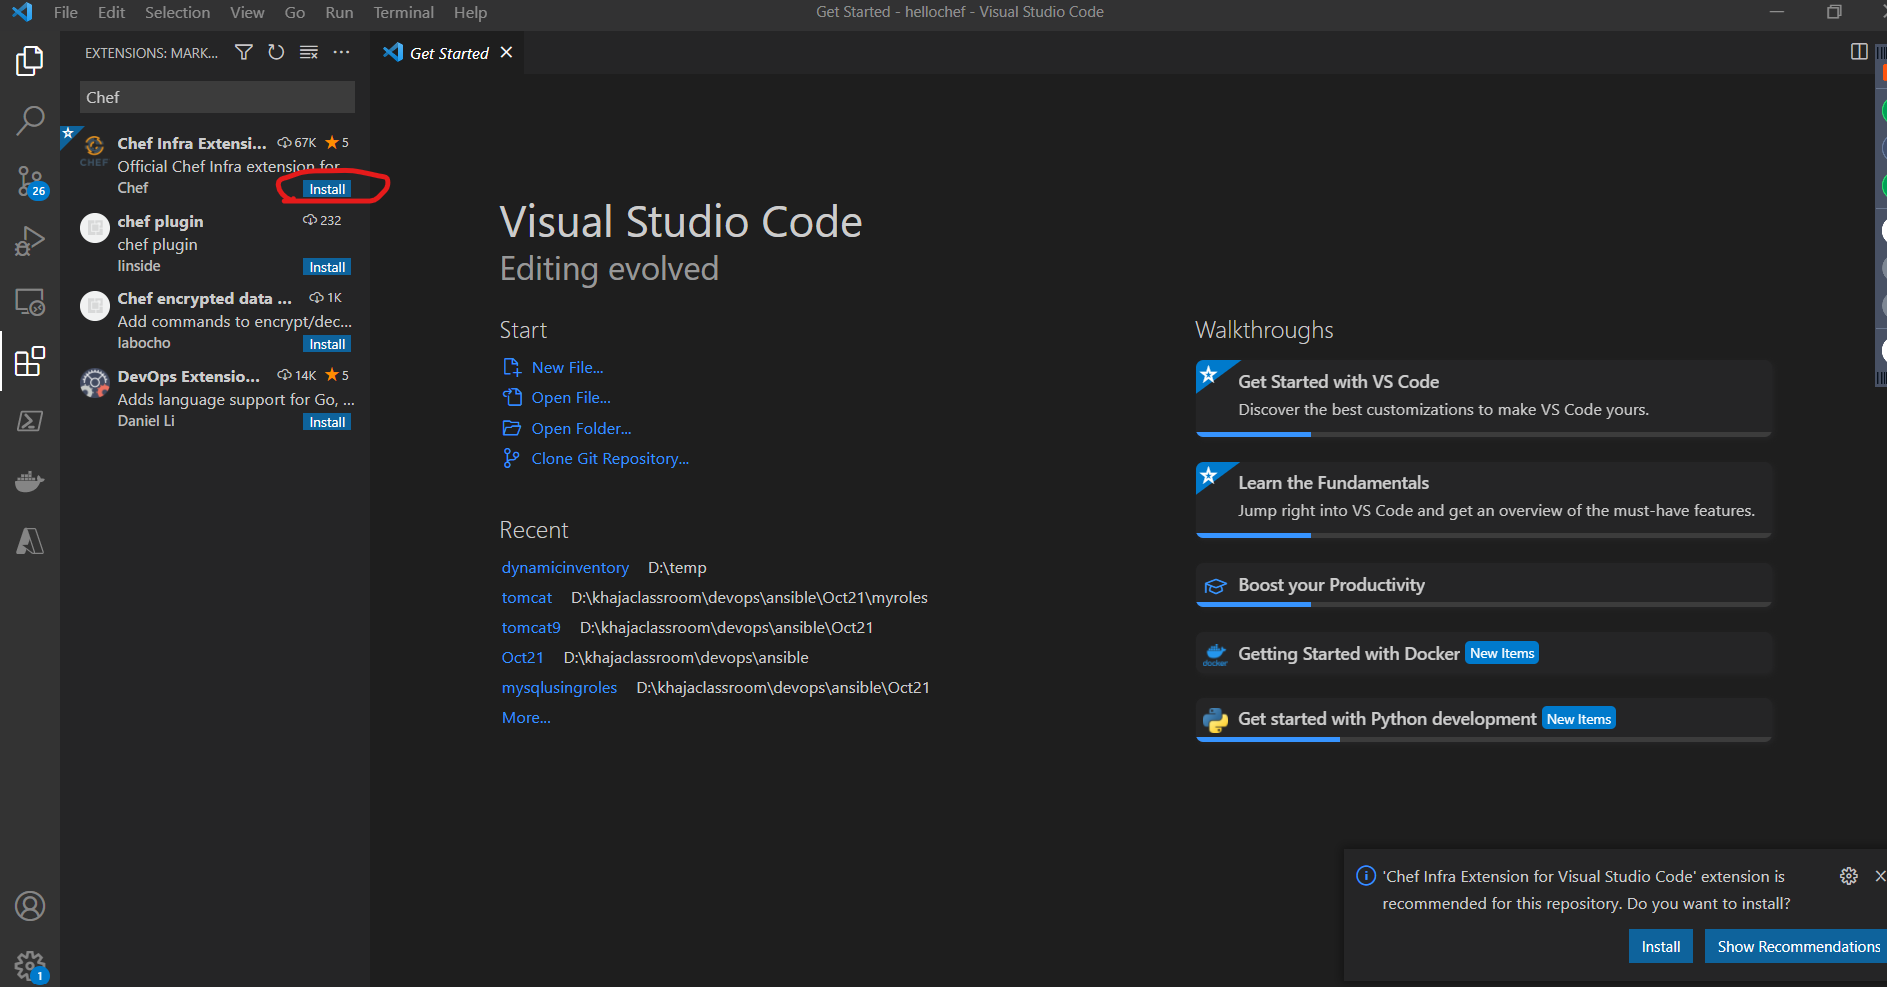Open Getting Started with Docker walkthrough
This screenshot has height=987, width=1887.
(x=1484, y=654)
